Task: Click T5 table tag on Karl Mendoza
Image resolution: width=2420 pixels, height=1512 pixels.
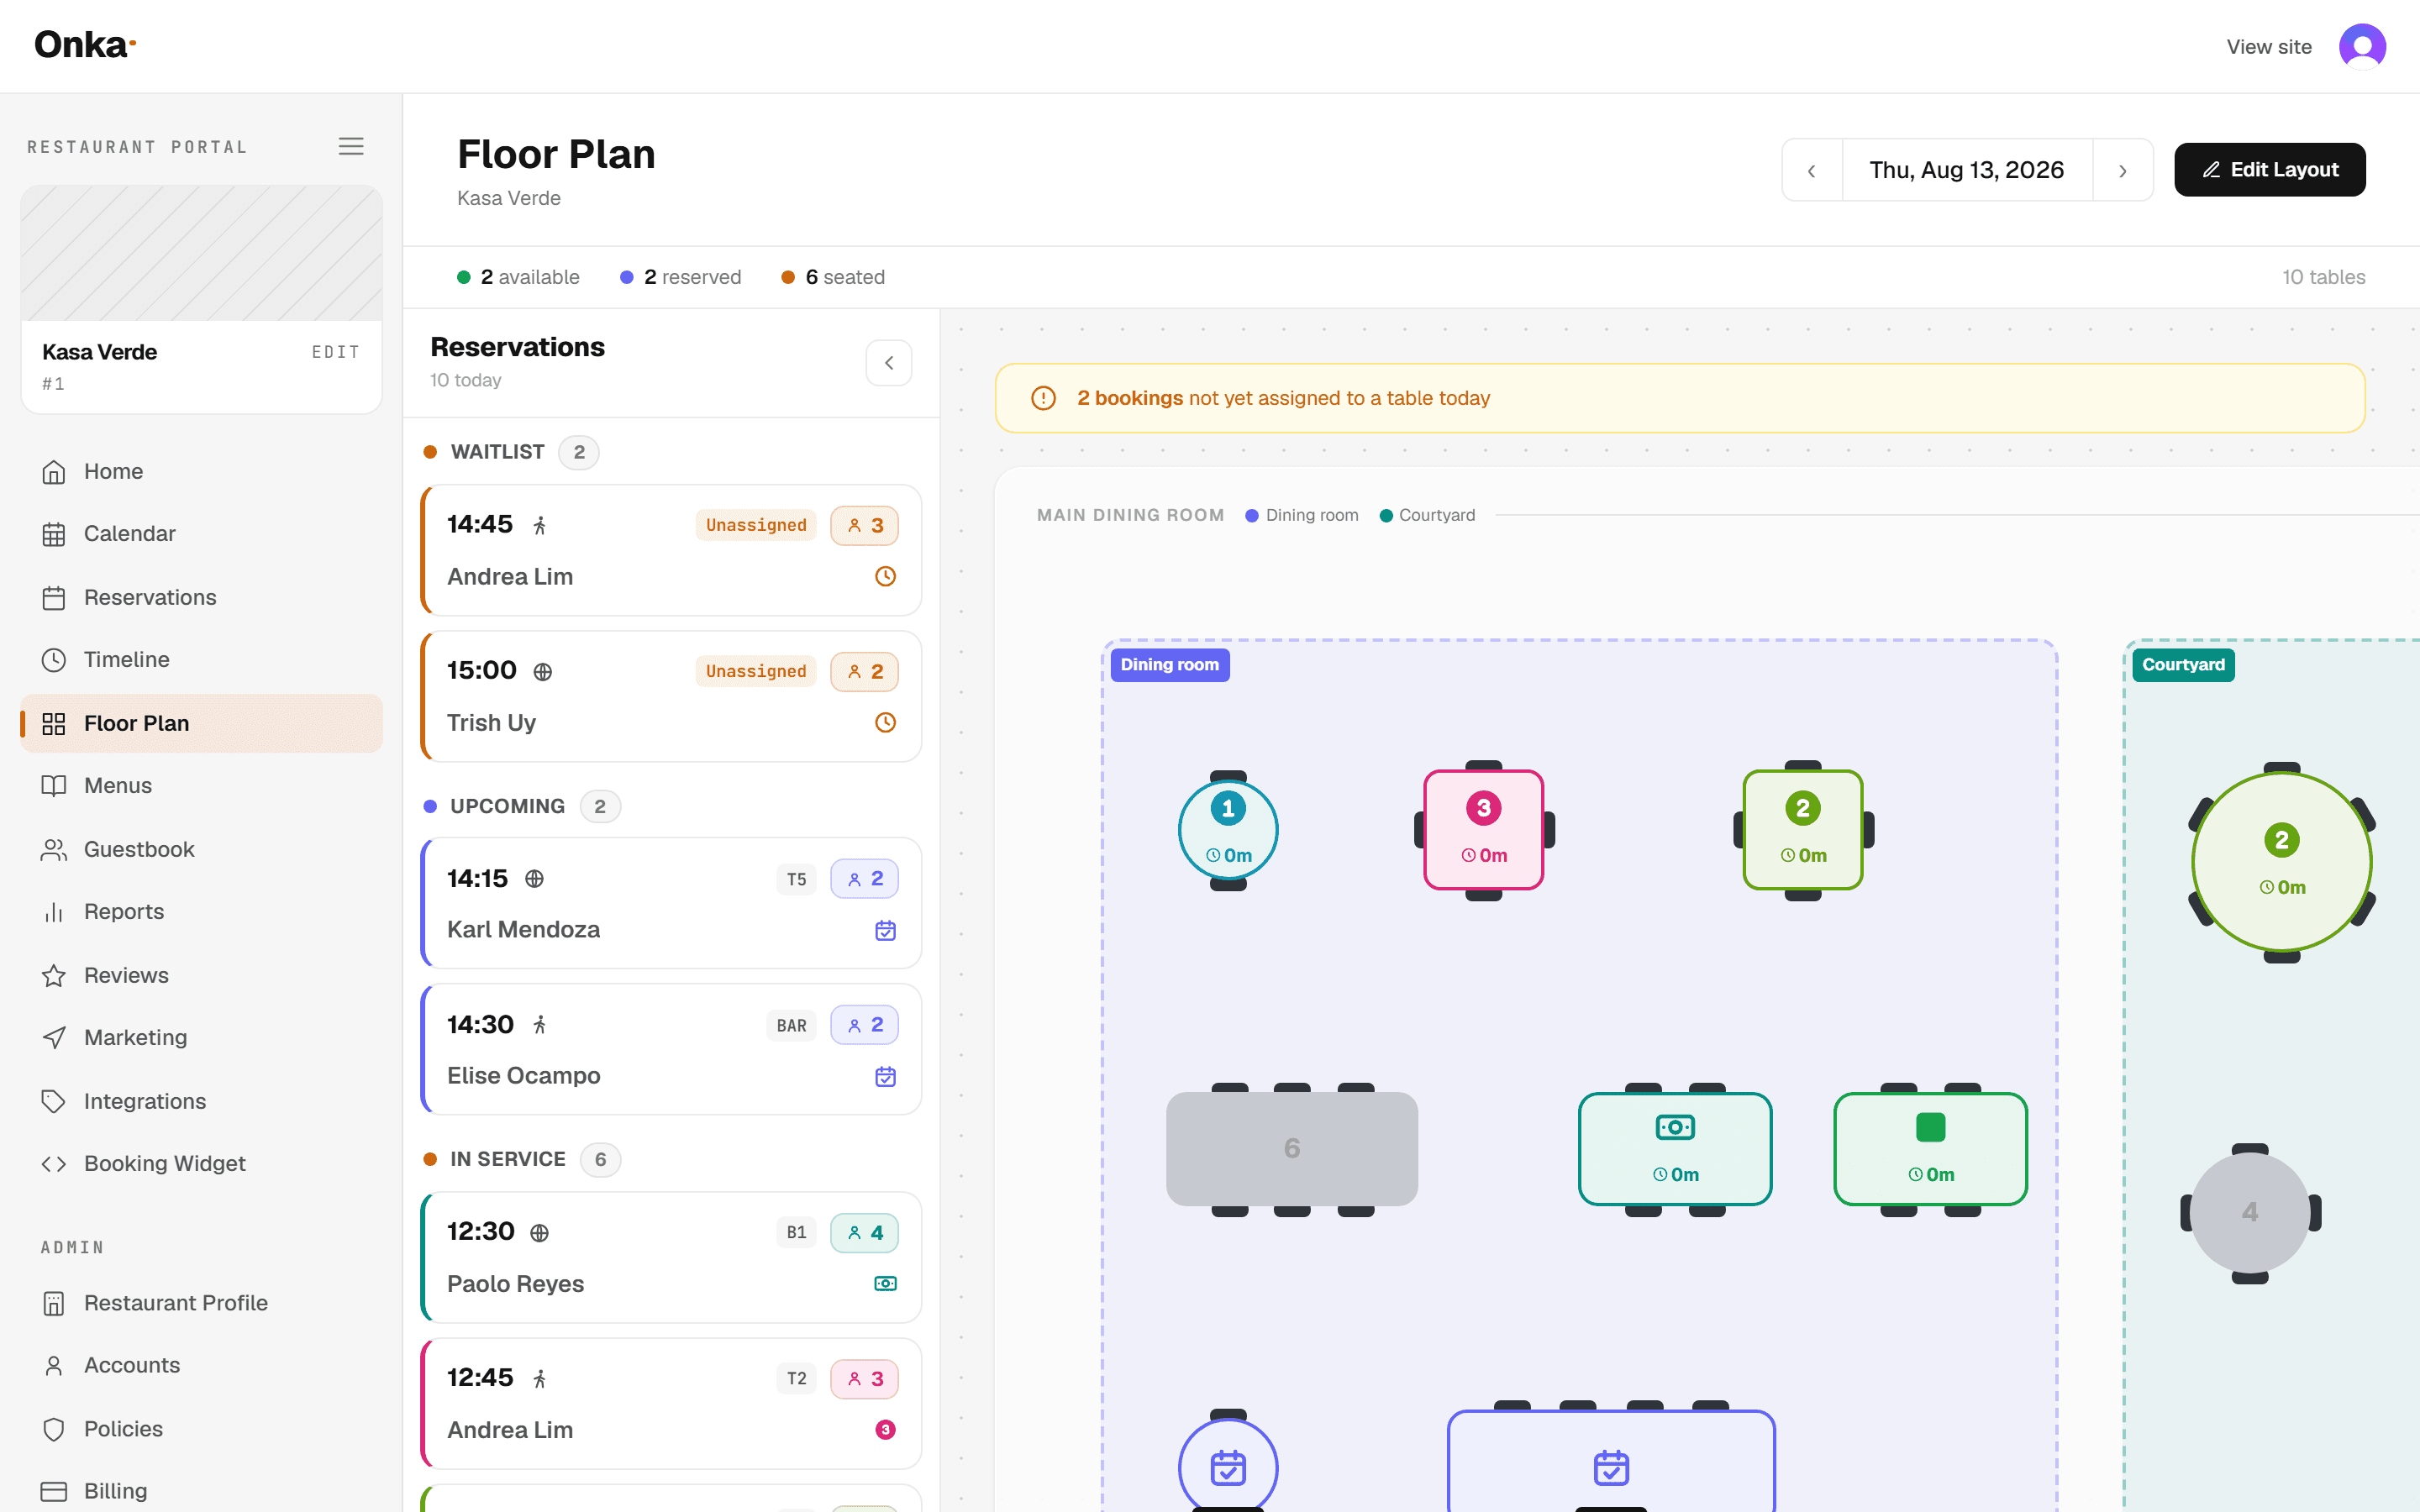Action: coord(796,879)
